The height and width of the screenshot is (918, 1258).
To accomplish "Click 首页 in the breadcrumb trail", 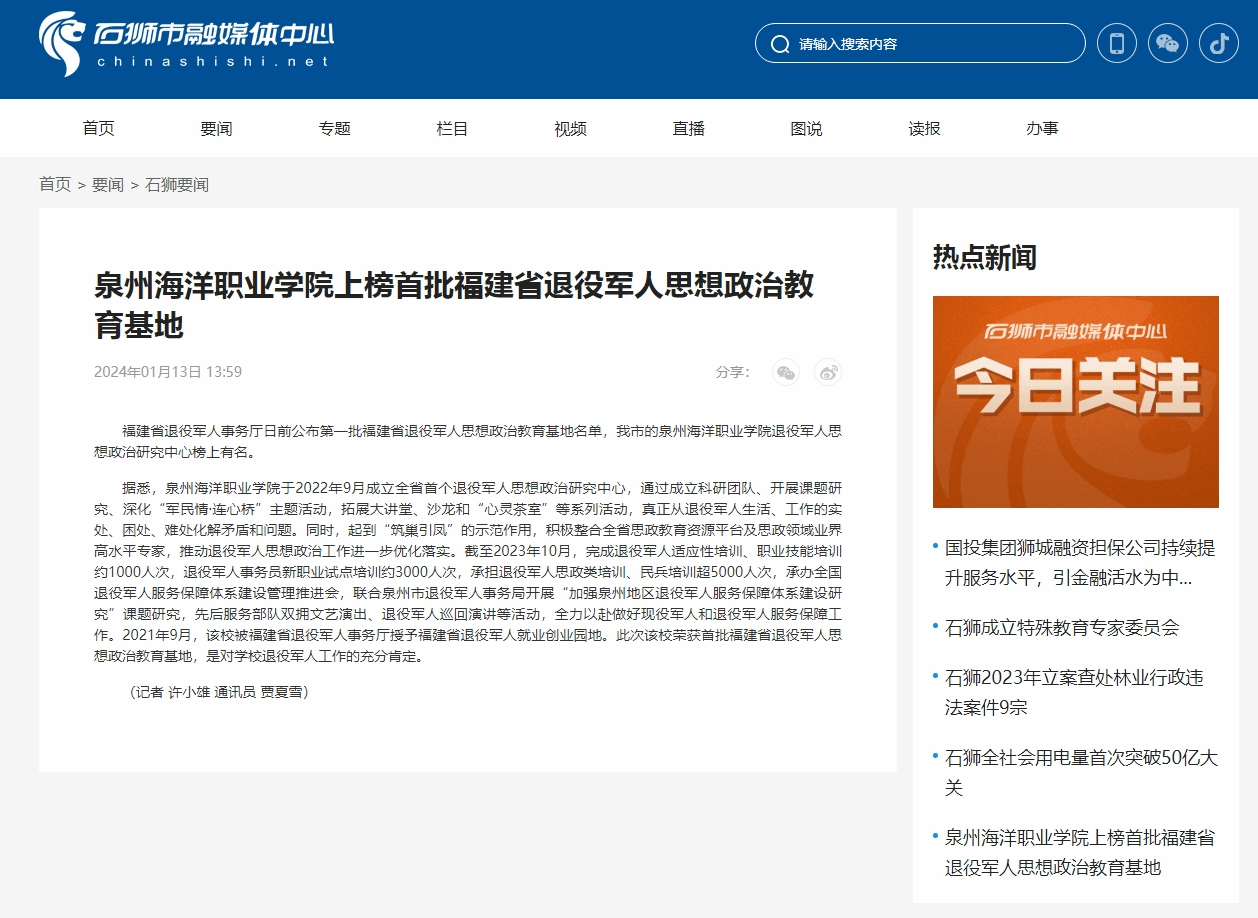I will [55, 185].
